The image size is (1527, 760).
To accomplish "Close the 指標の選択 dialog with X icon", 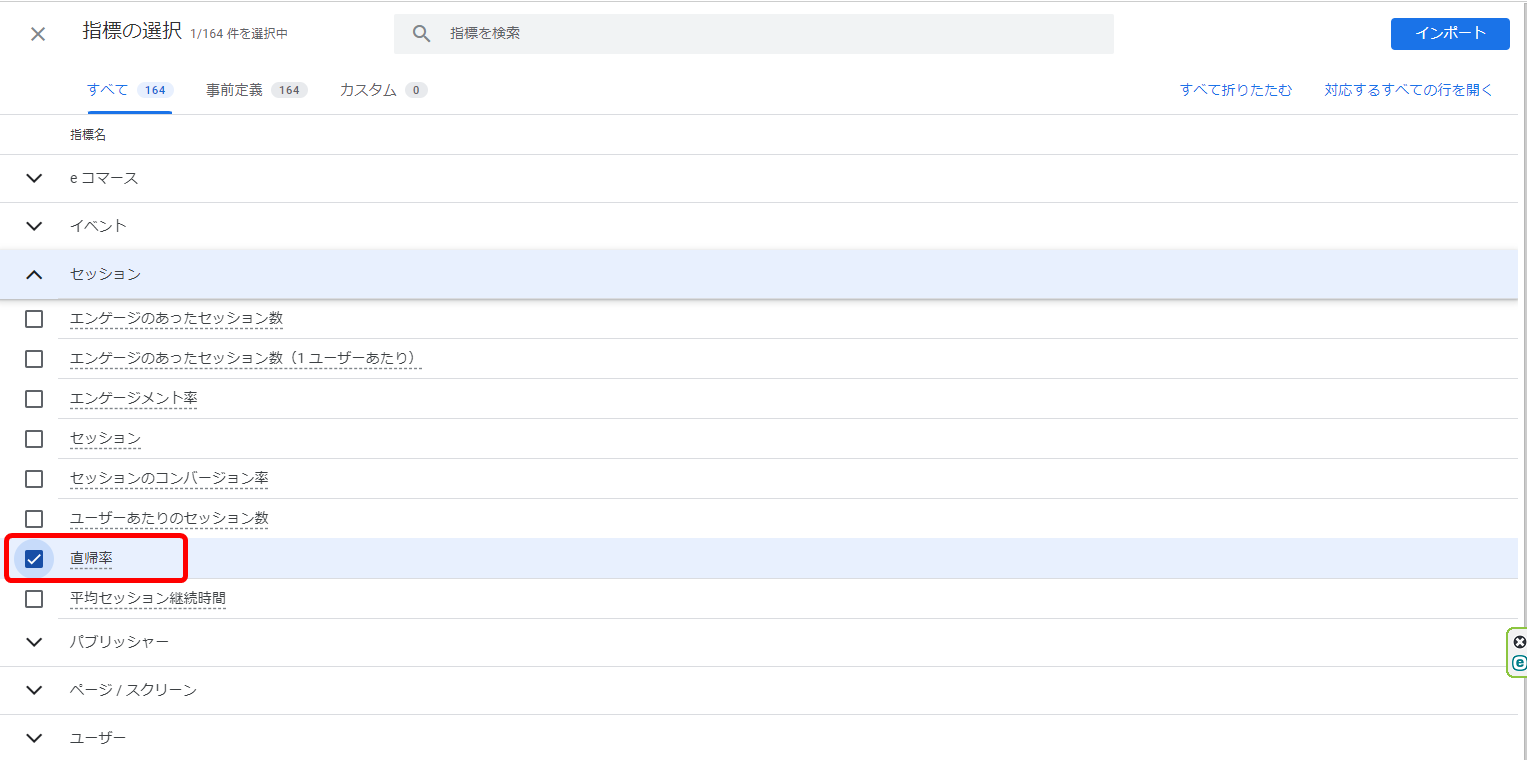I will click(x=38, y=34).
